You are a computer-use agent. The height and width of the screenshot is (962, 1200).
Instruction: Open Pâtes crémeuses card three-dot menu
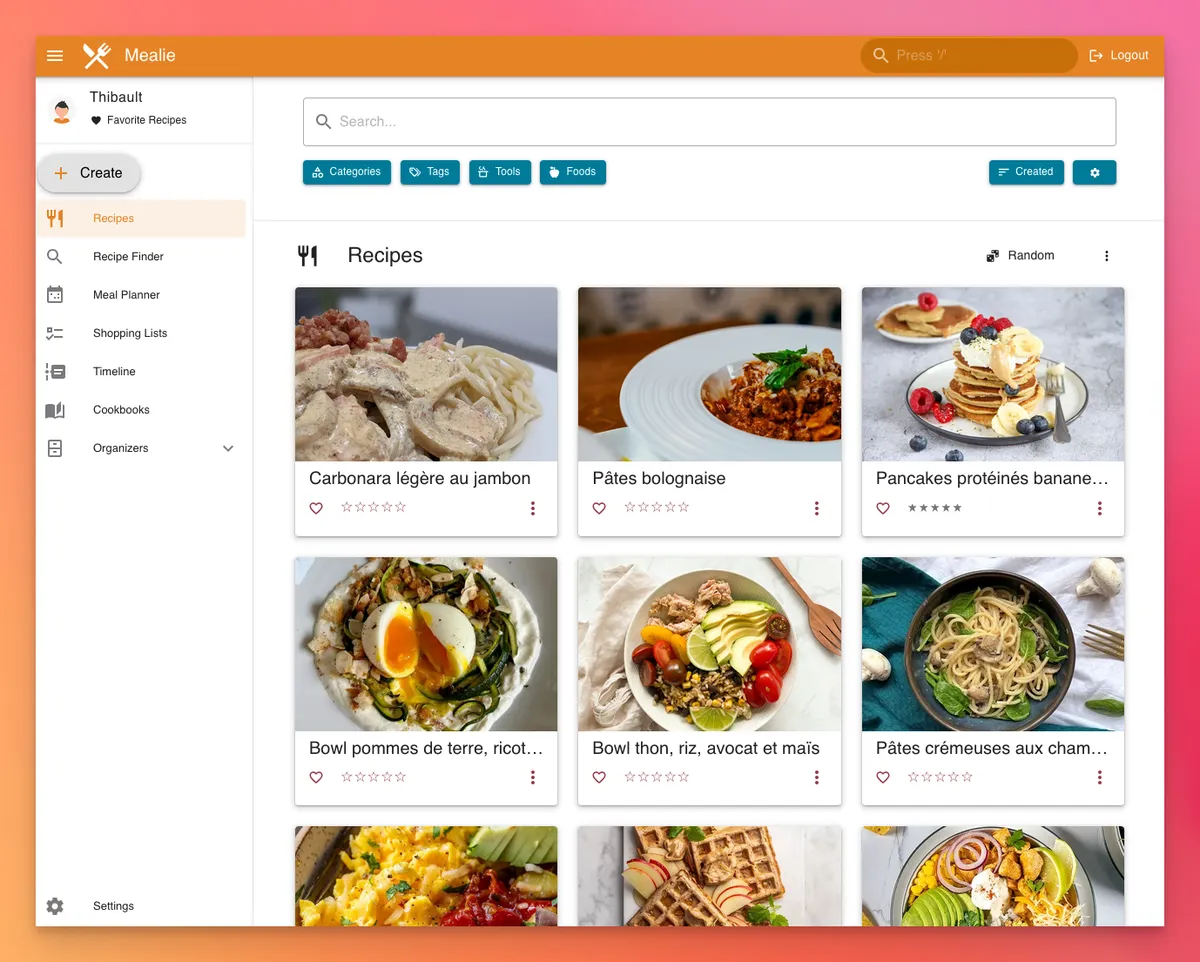(1099, 777)
